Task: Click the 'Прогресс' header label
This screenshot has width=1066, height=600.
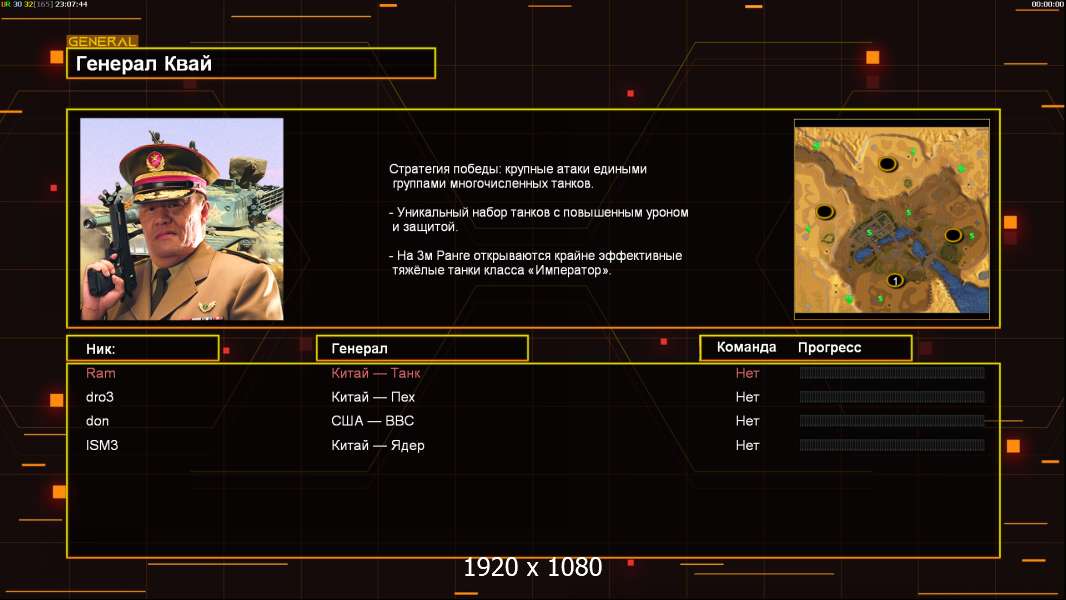Action: coord(829,348)
